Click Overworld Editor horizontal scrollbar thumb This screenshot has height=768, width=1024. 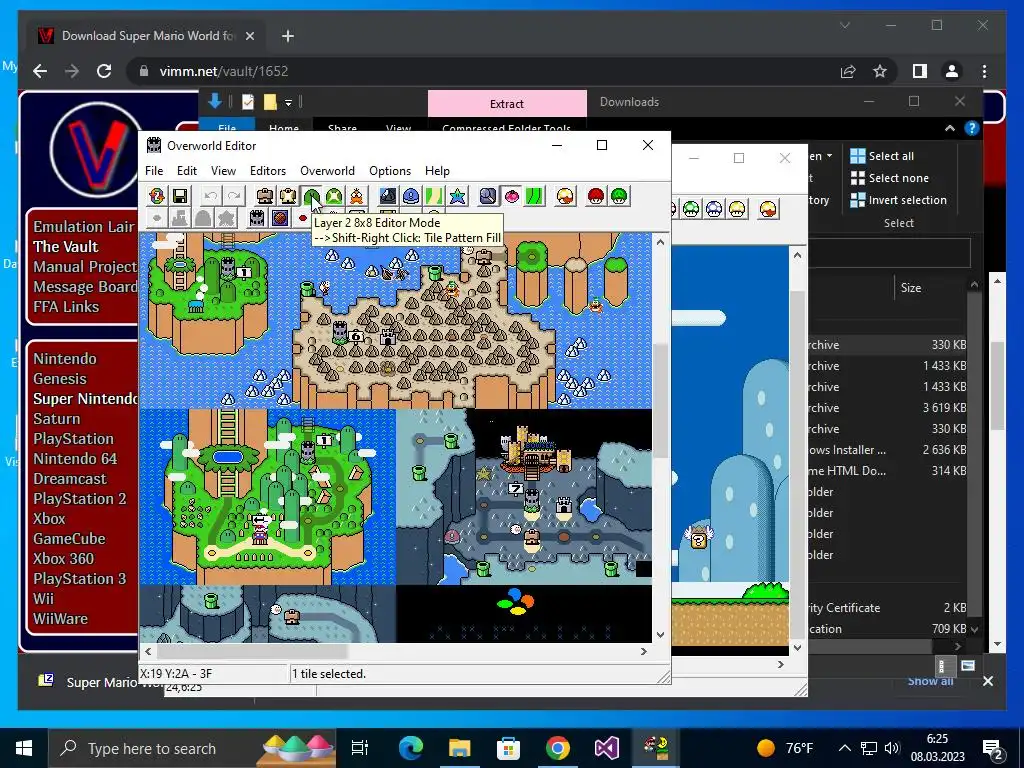coord(251,651)
